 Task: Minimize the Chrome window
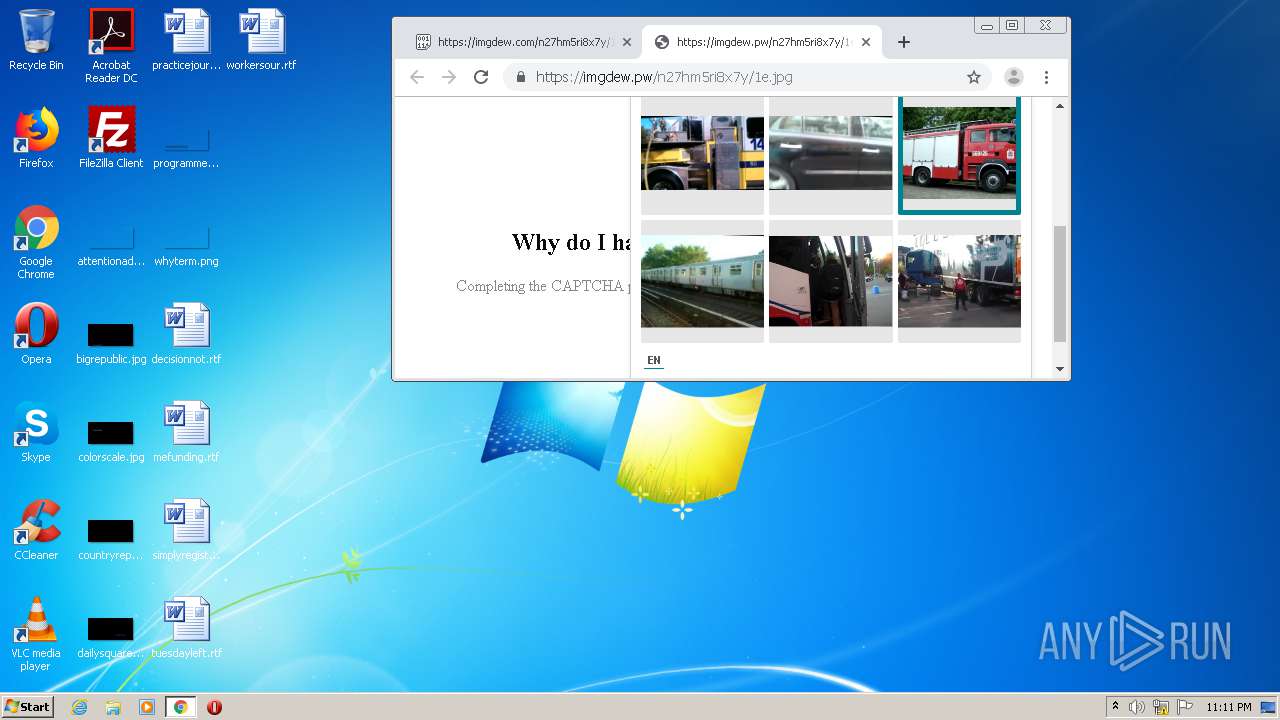[x=987, y=26]
